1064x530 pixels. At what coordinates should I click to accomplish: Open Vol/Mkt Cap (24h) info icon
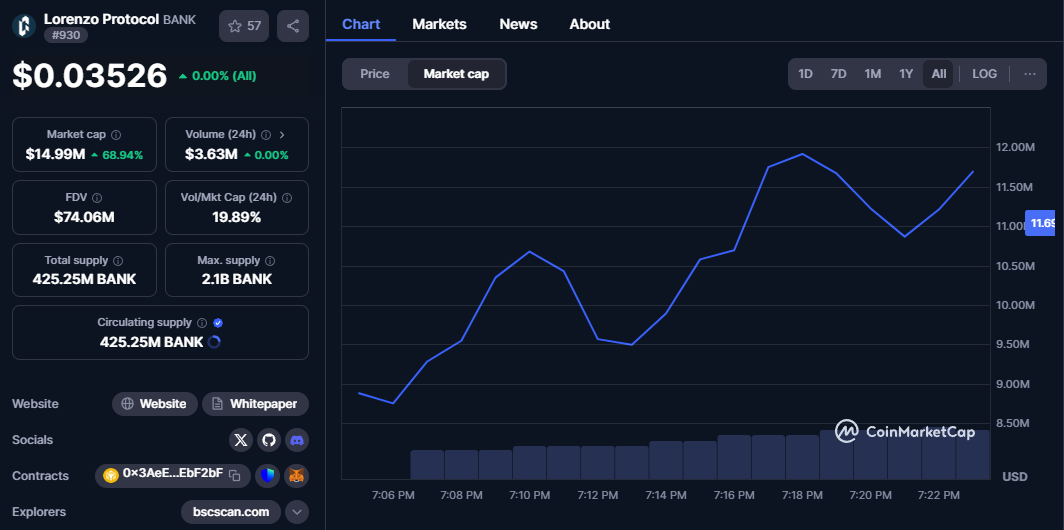pos(287,197)
